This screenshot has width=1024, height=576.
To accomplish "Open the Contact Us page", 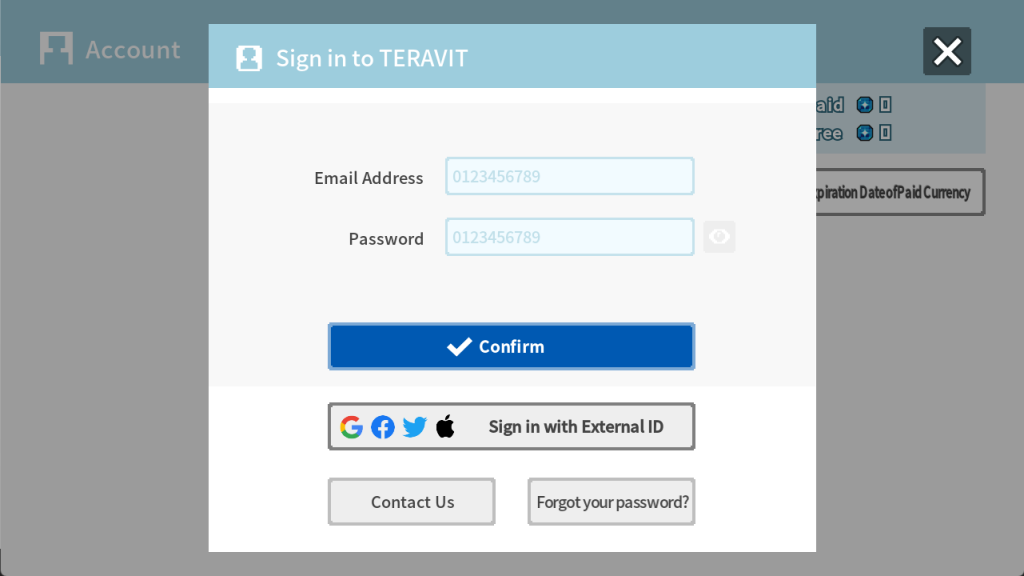I will coord(411,502).
